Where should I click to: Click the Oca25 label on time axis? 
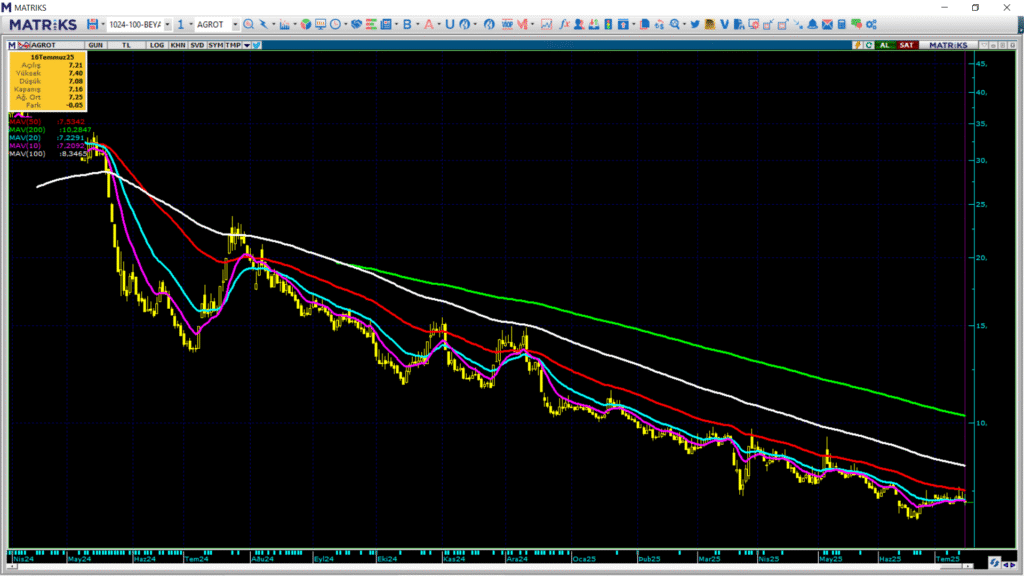584,559
